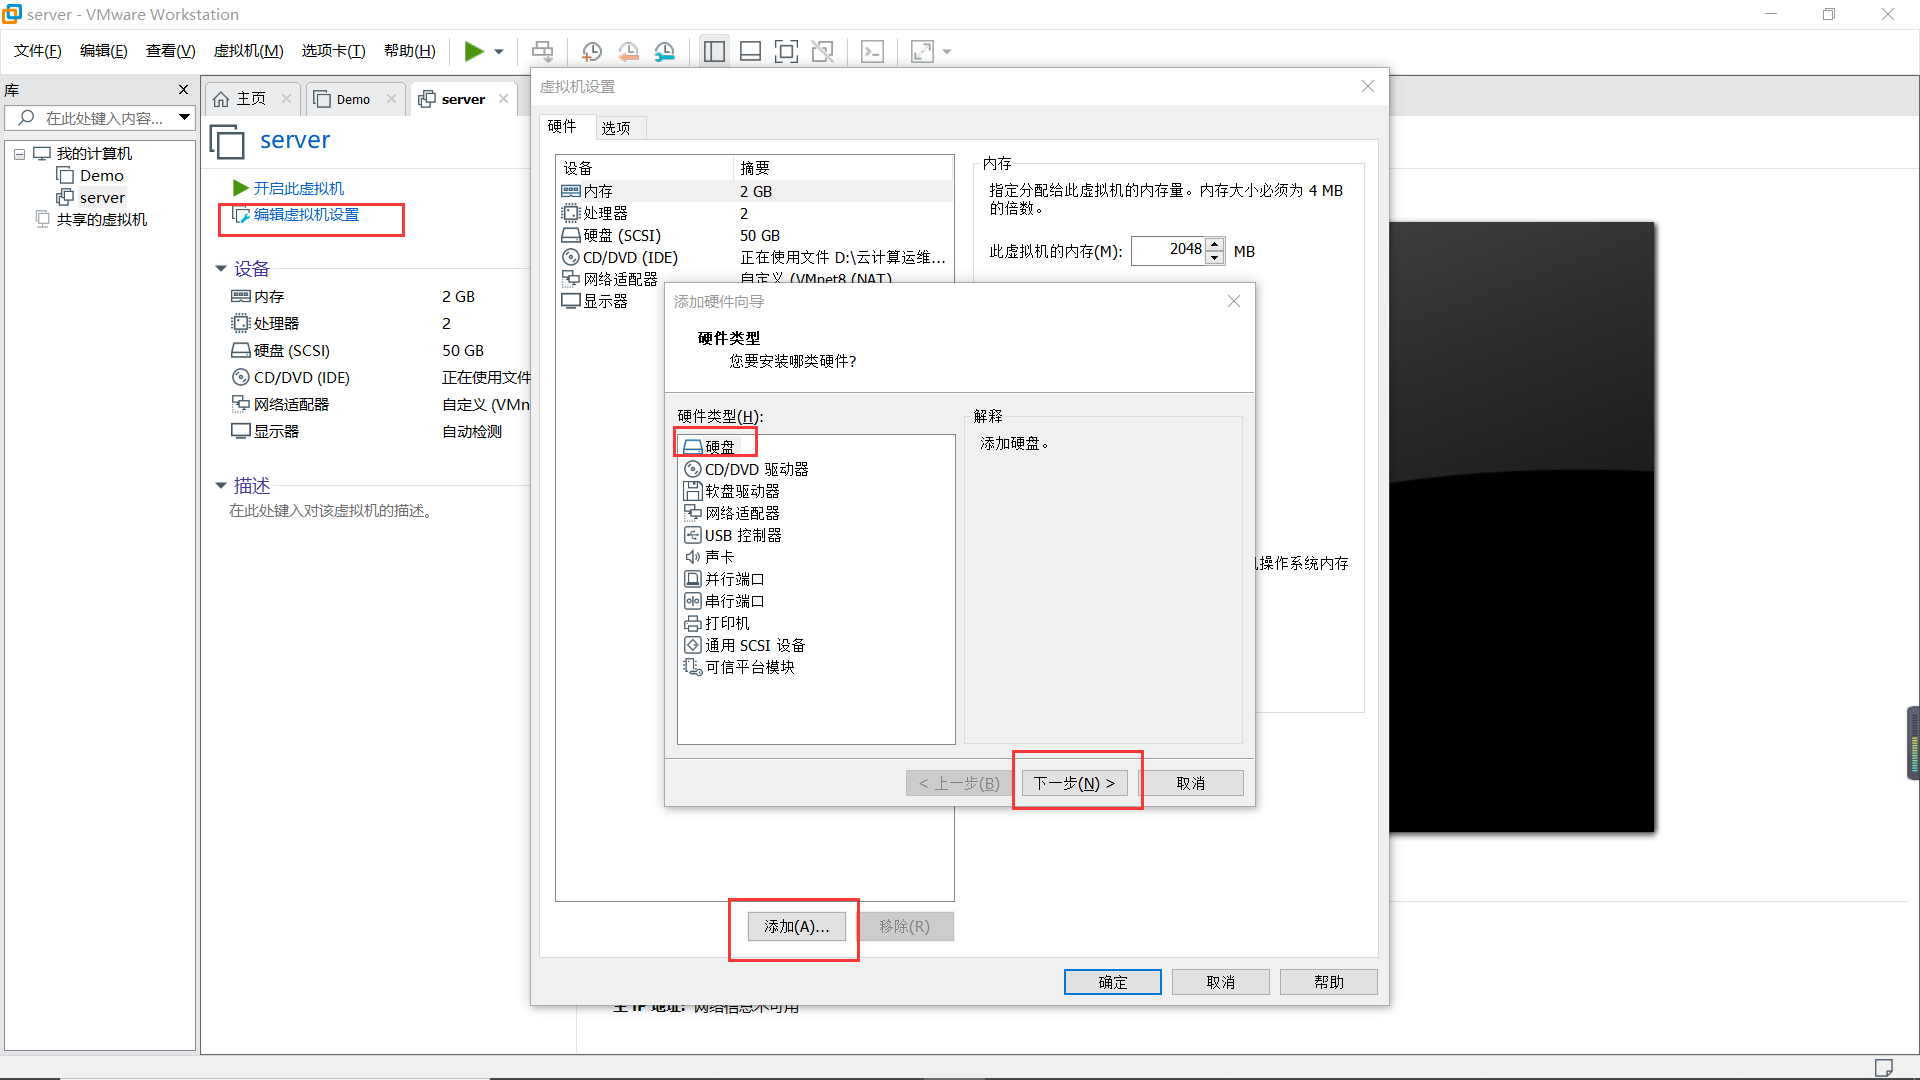Open the 选项卡(T) menu
1920x1080 pixels.
(x=333, y=51)
